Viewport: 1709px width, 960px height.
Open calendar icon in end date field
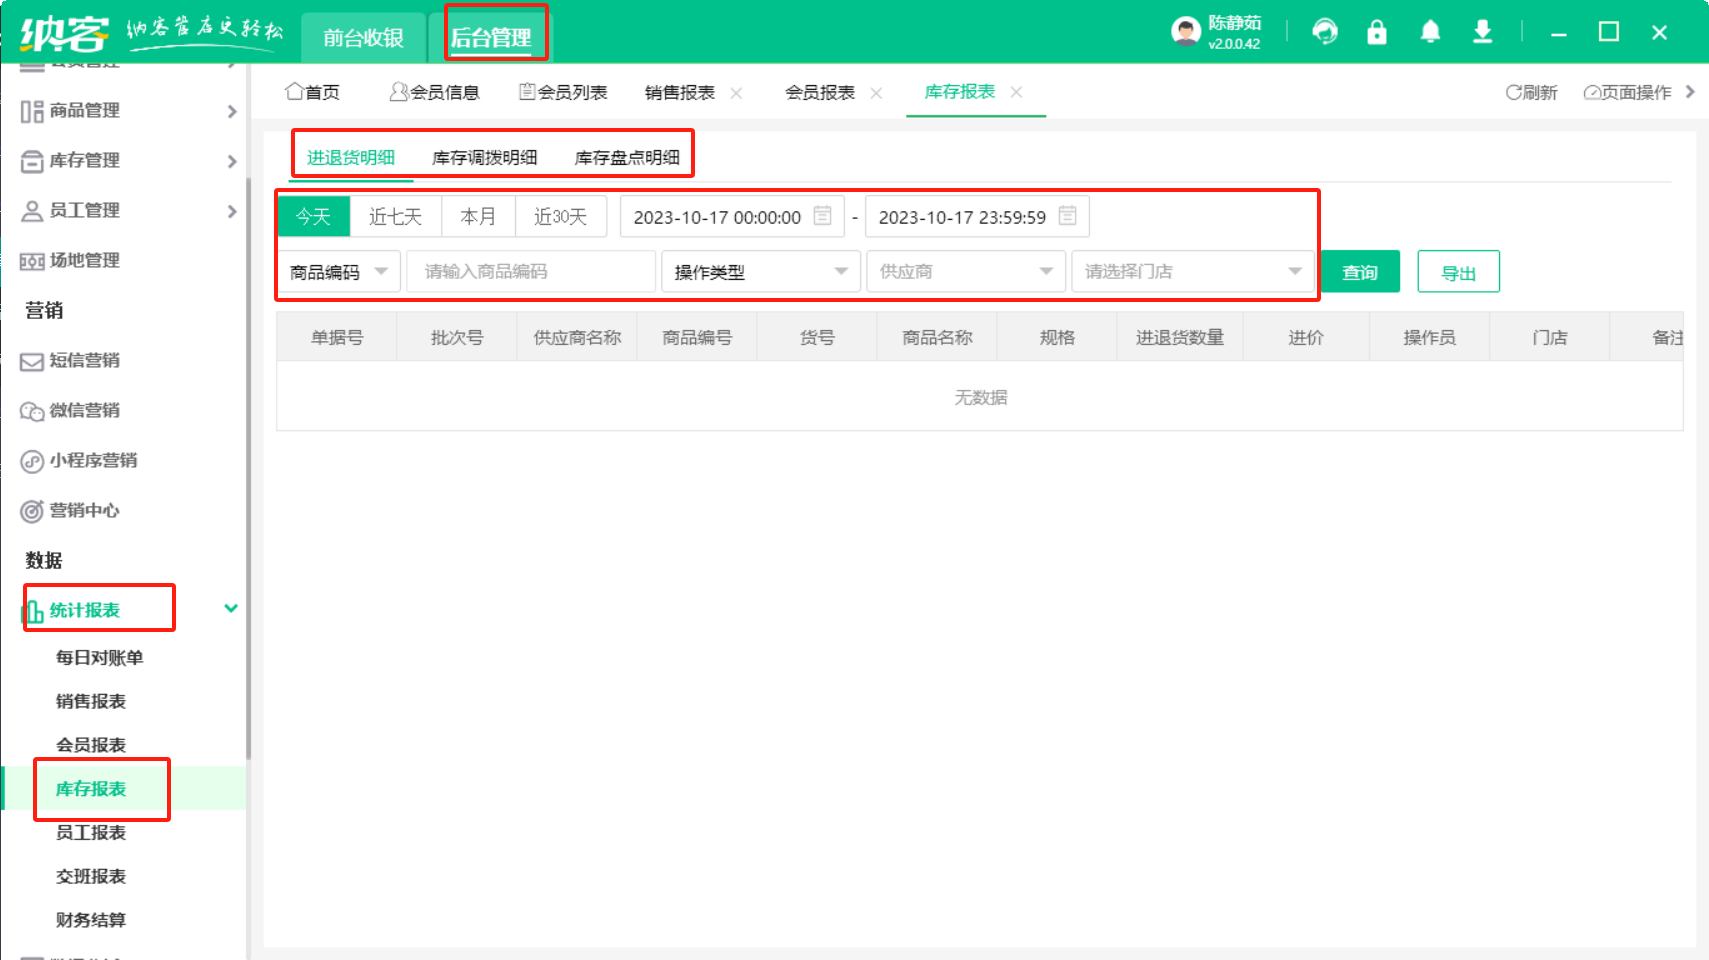pyautogui.click(x=1067, y=216)
